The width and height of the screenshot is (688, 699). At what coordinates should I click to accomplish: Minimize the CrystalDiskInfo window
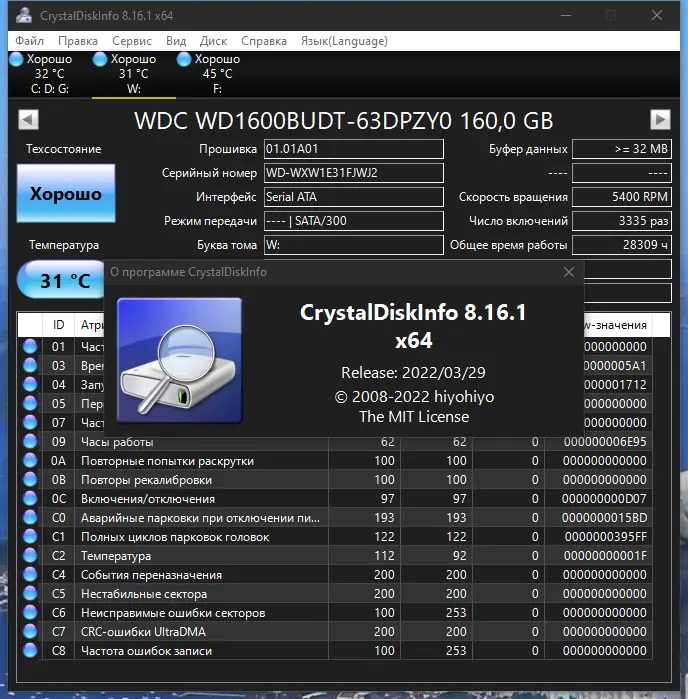[566, 15]
